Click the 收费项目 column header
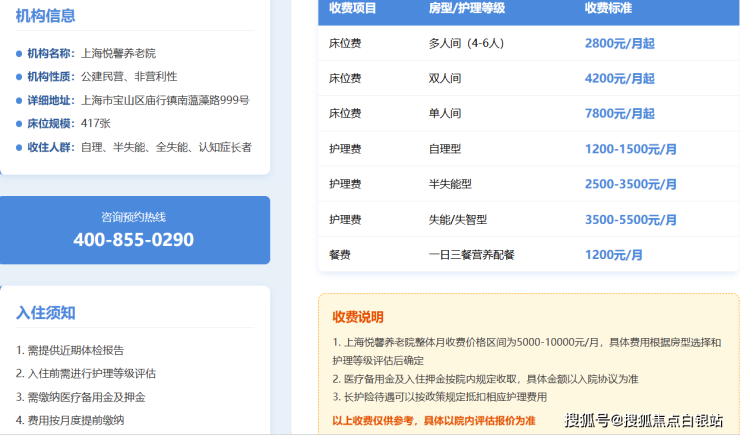Screen dimensions: 740x436 [353, 8]
